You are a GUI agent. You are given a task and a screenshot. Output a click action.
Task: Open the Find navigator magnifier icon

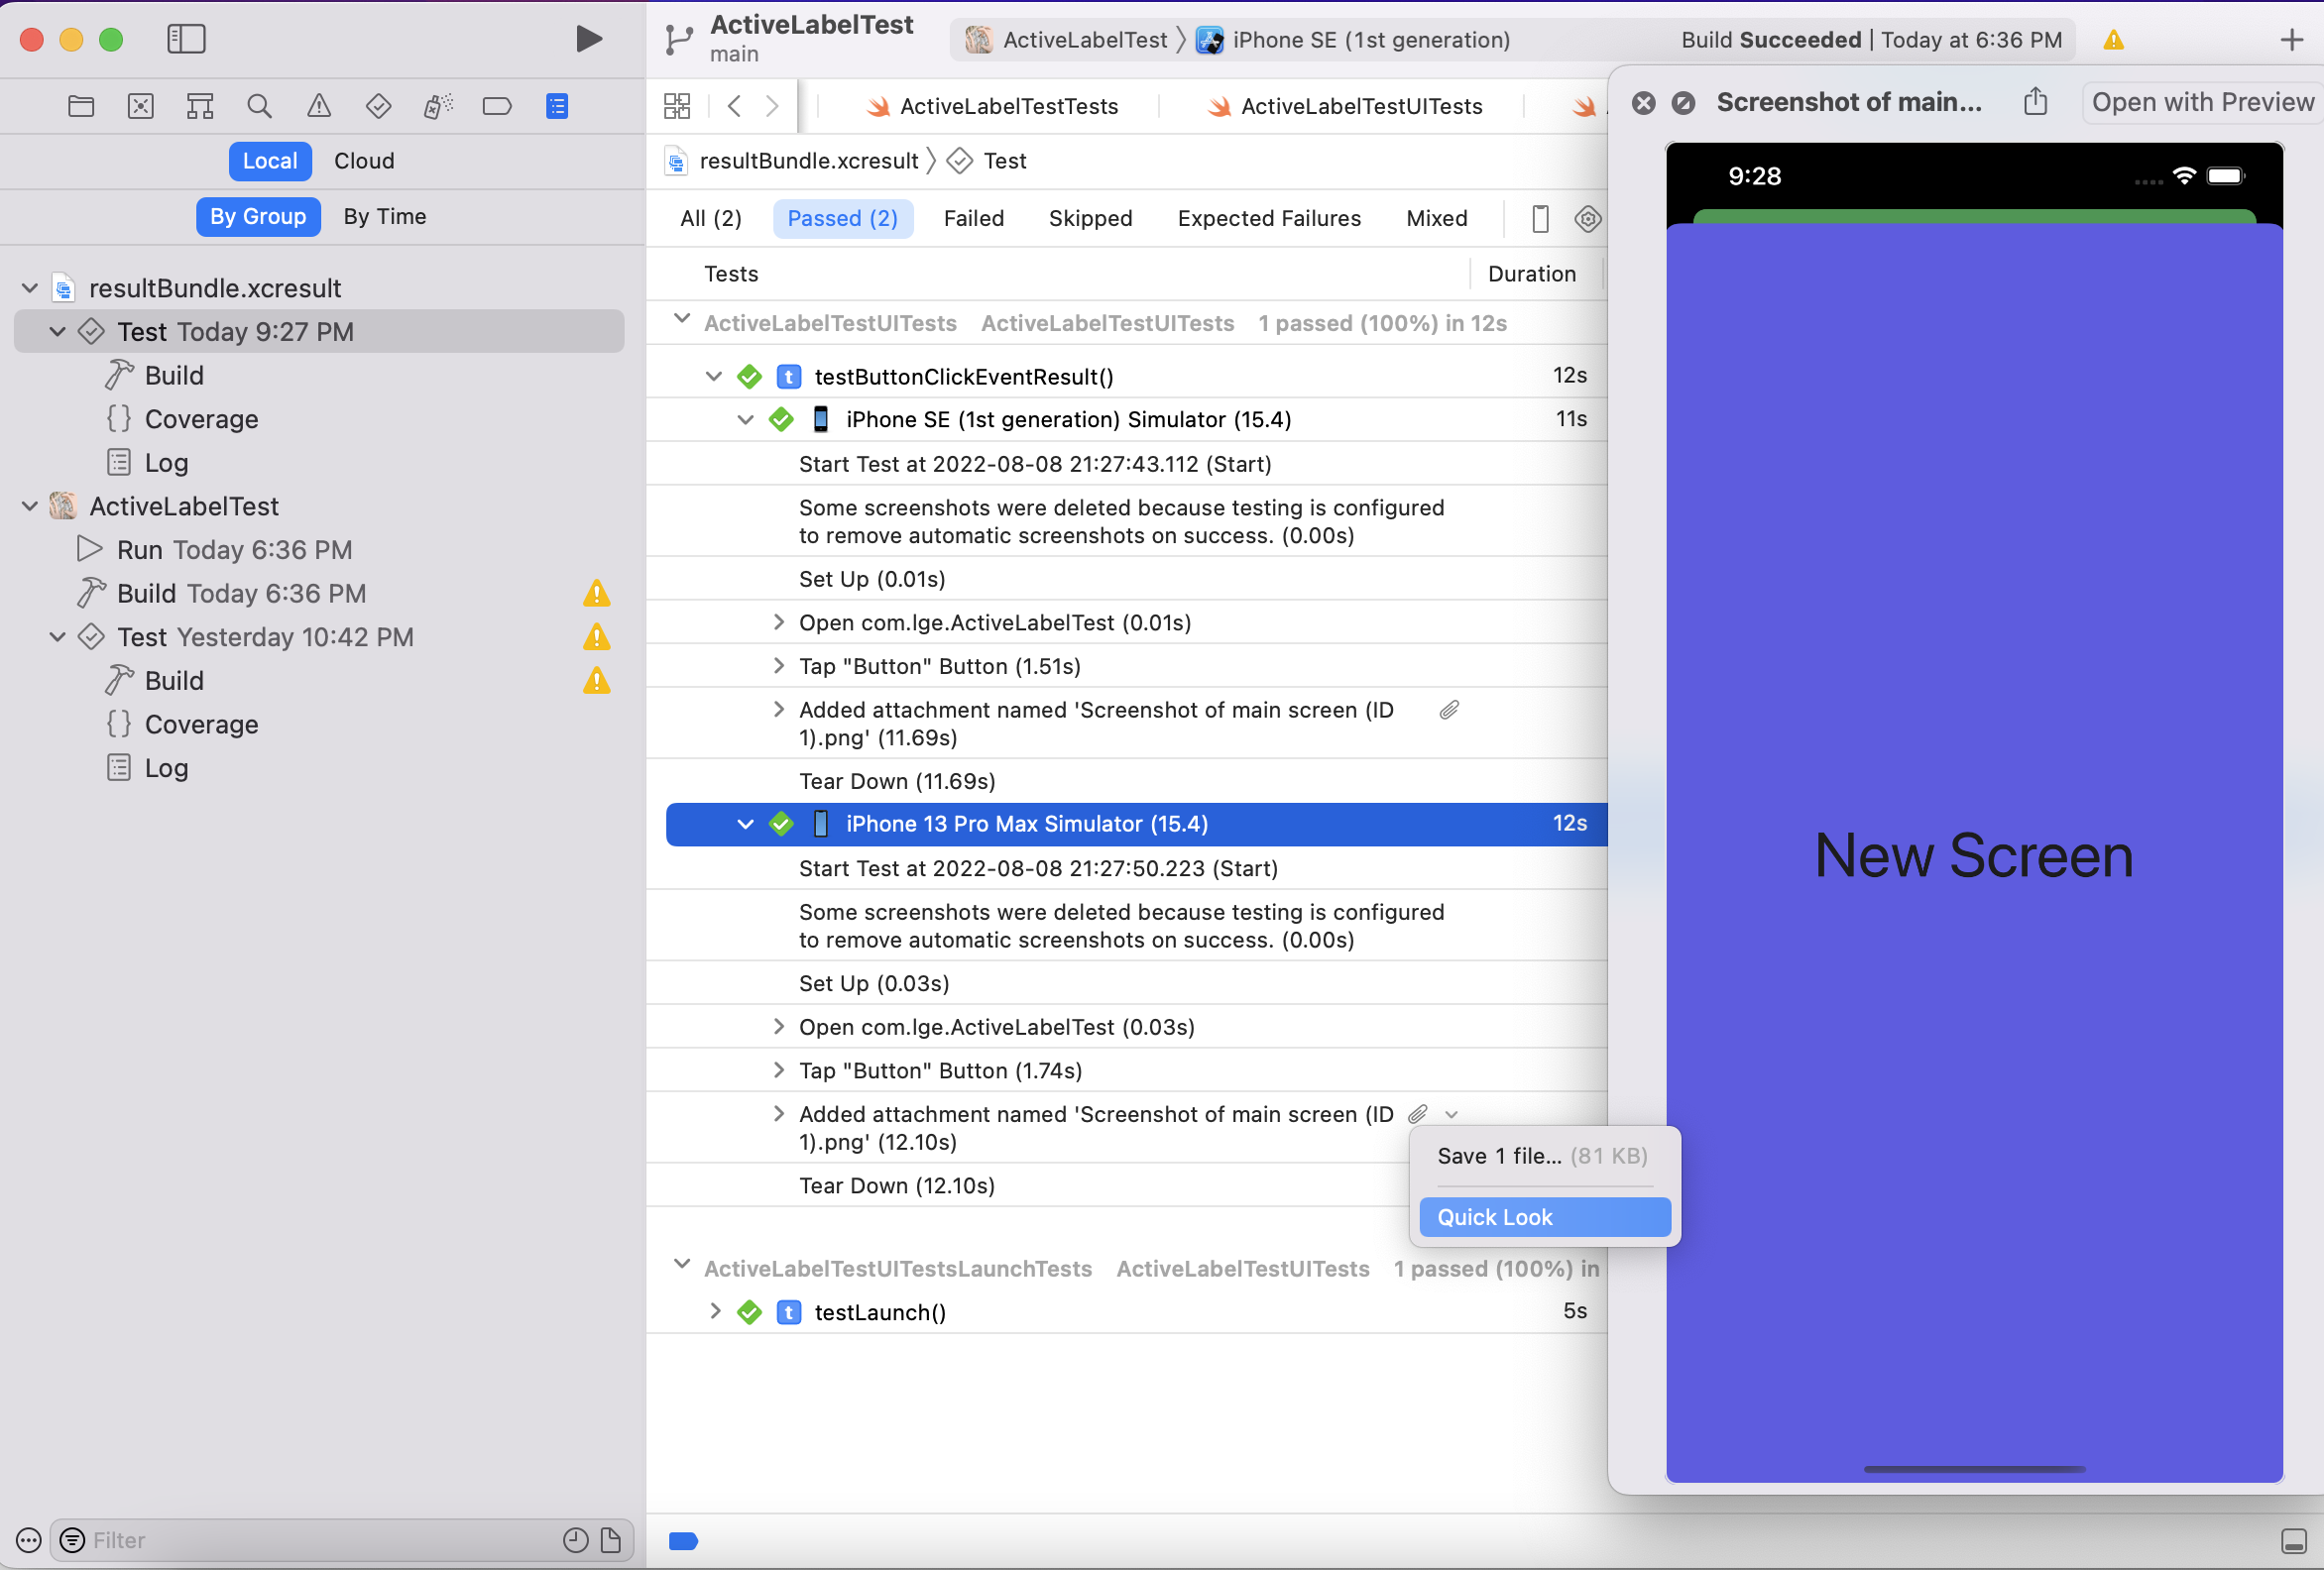pos(259,106)
